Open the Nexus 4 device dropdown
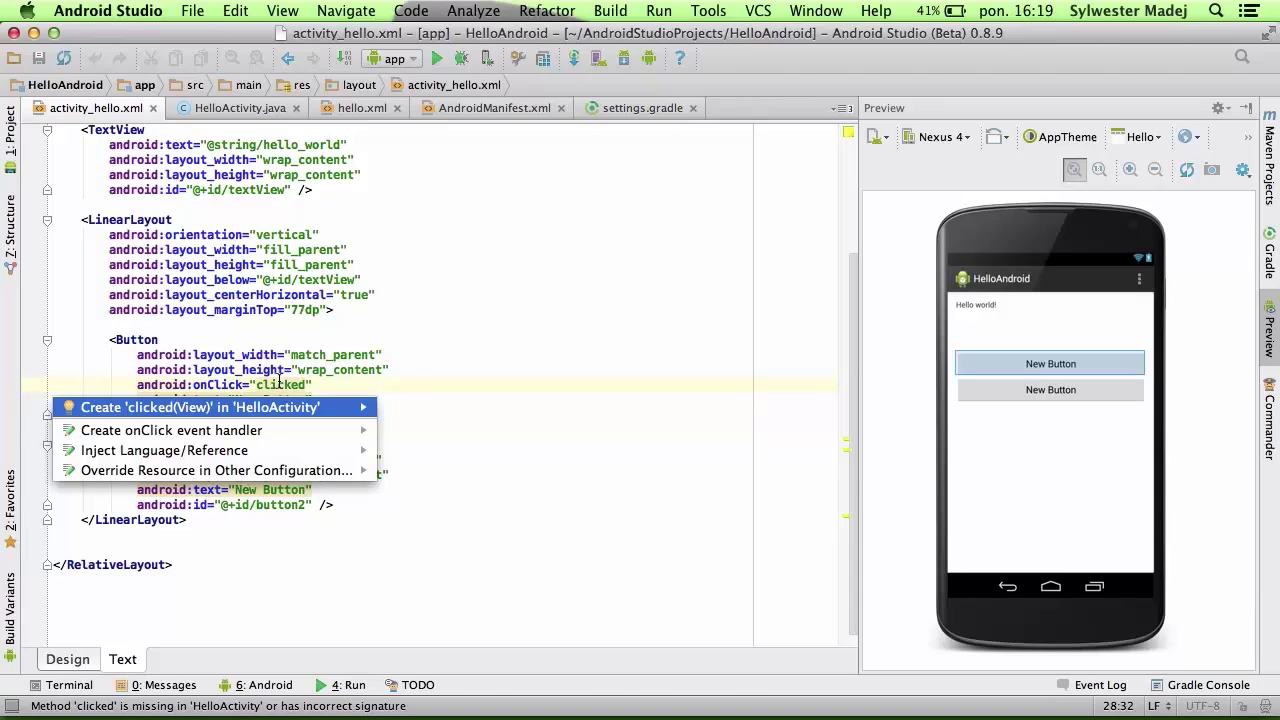The height and width of the screenshot is (720, 1280). tap(936, 137)
